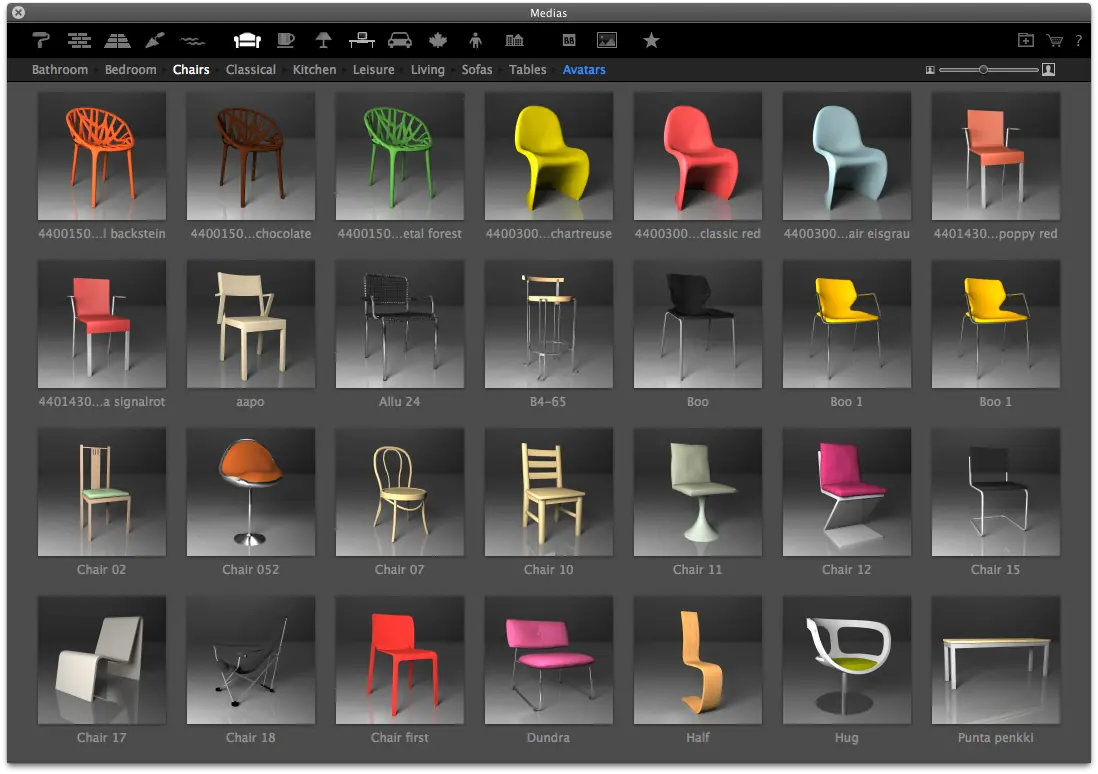Select the Chair 052 thumbnail
Image resolution: width=1098 pixels, height=774 pixels.
coord(251,492)
